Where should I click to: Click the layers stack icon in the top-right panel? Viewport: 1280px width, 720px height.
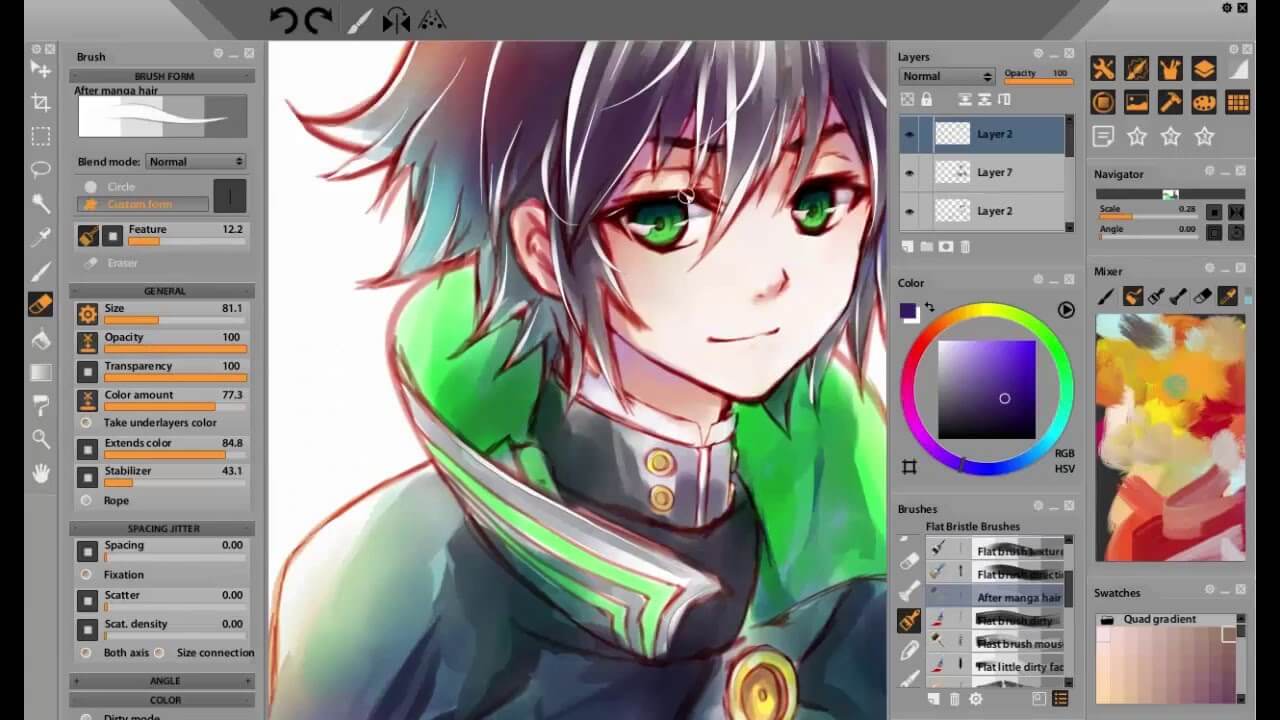tap(1204, 68)
